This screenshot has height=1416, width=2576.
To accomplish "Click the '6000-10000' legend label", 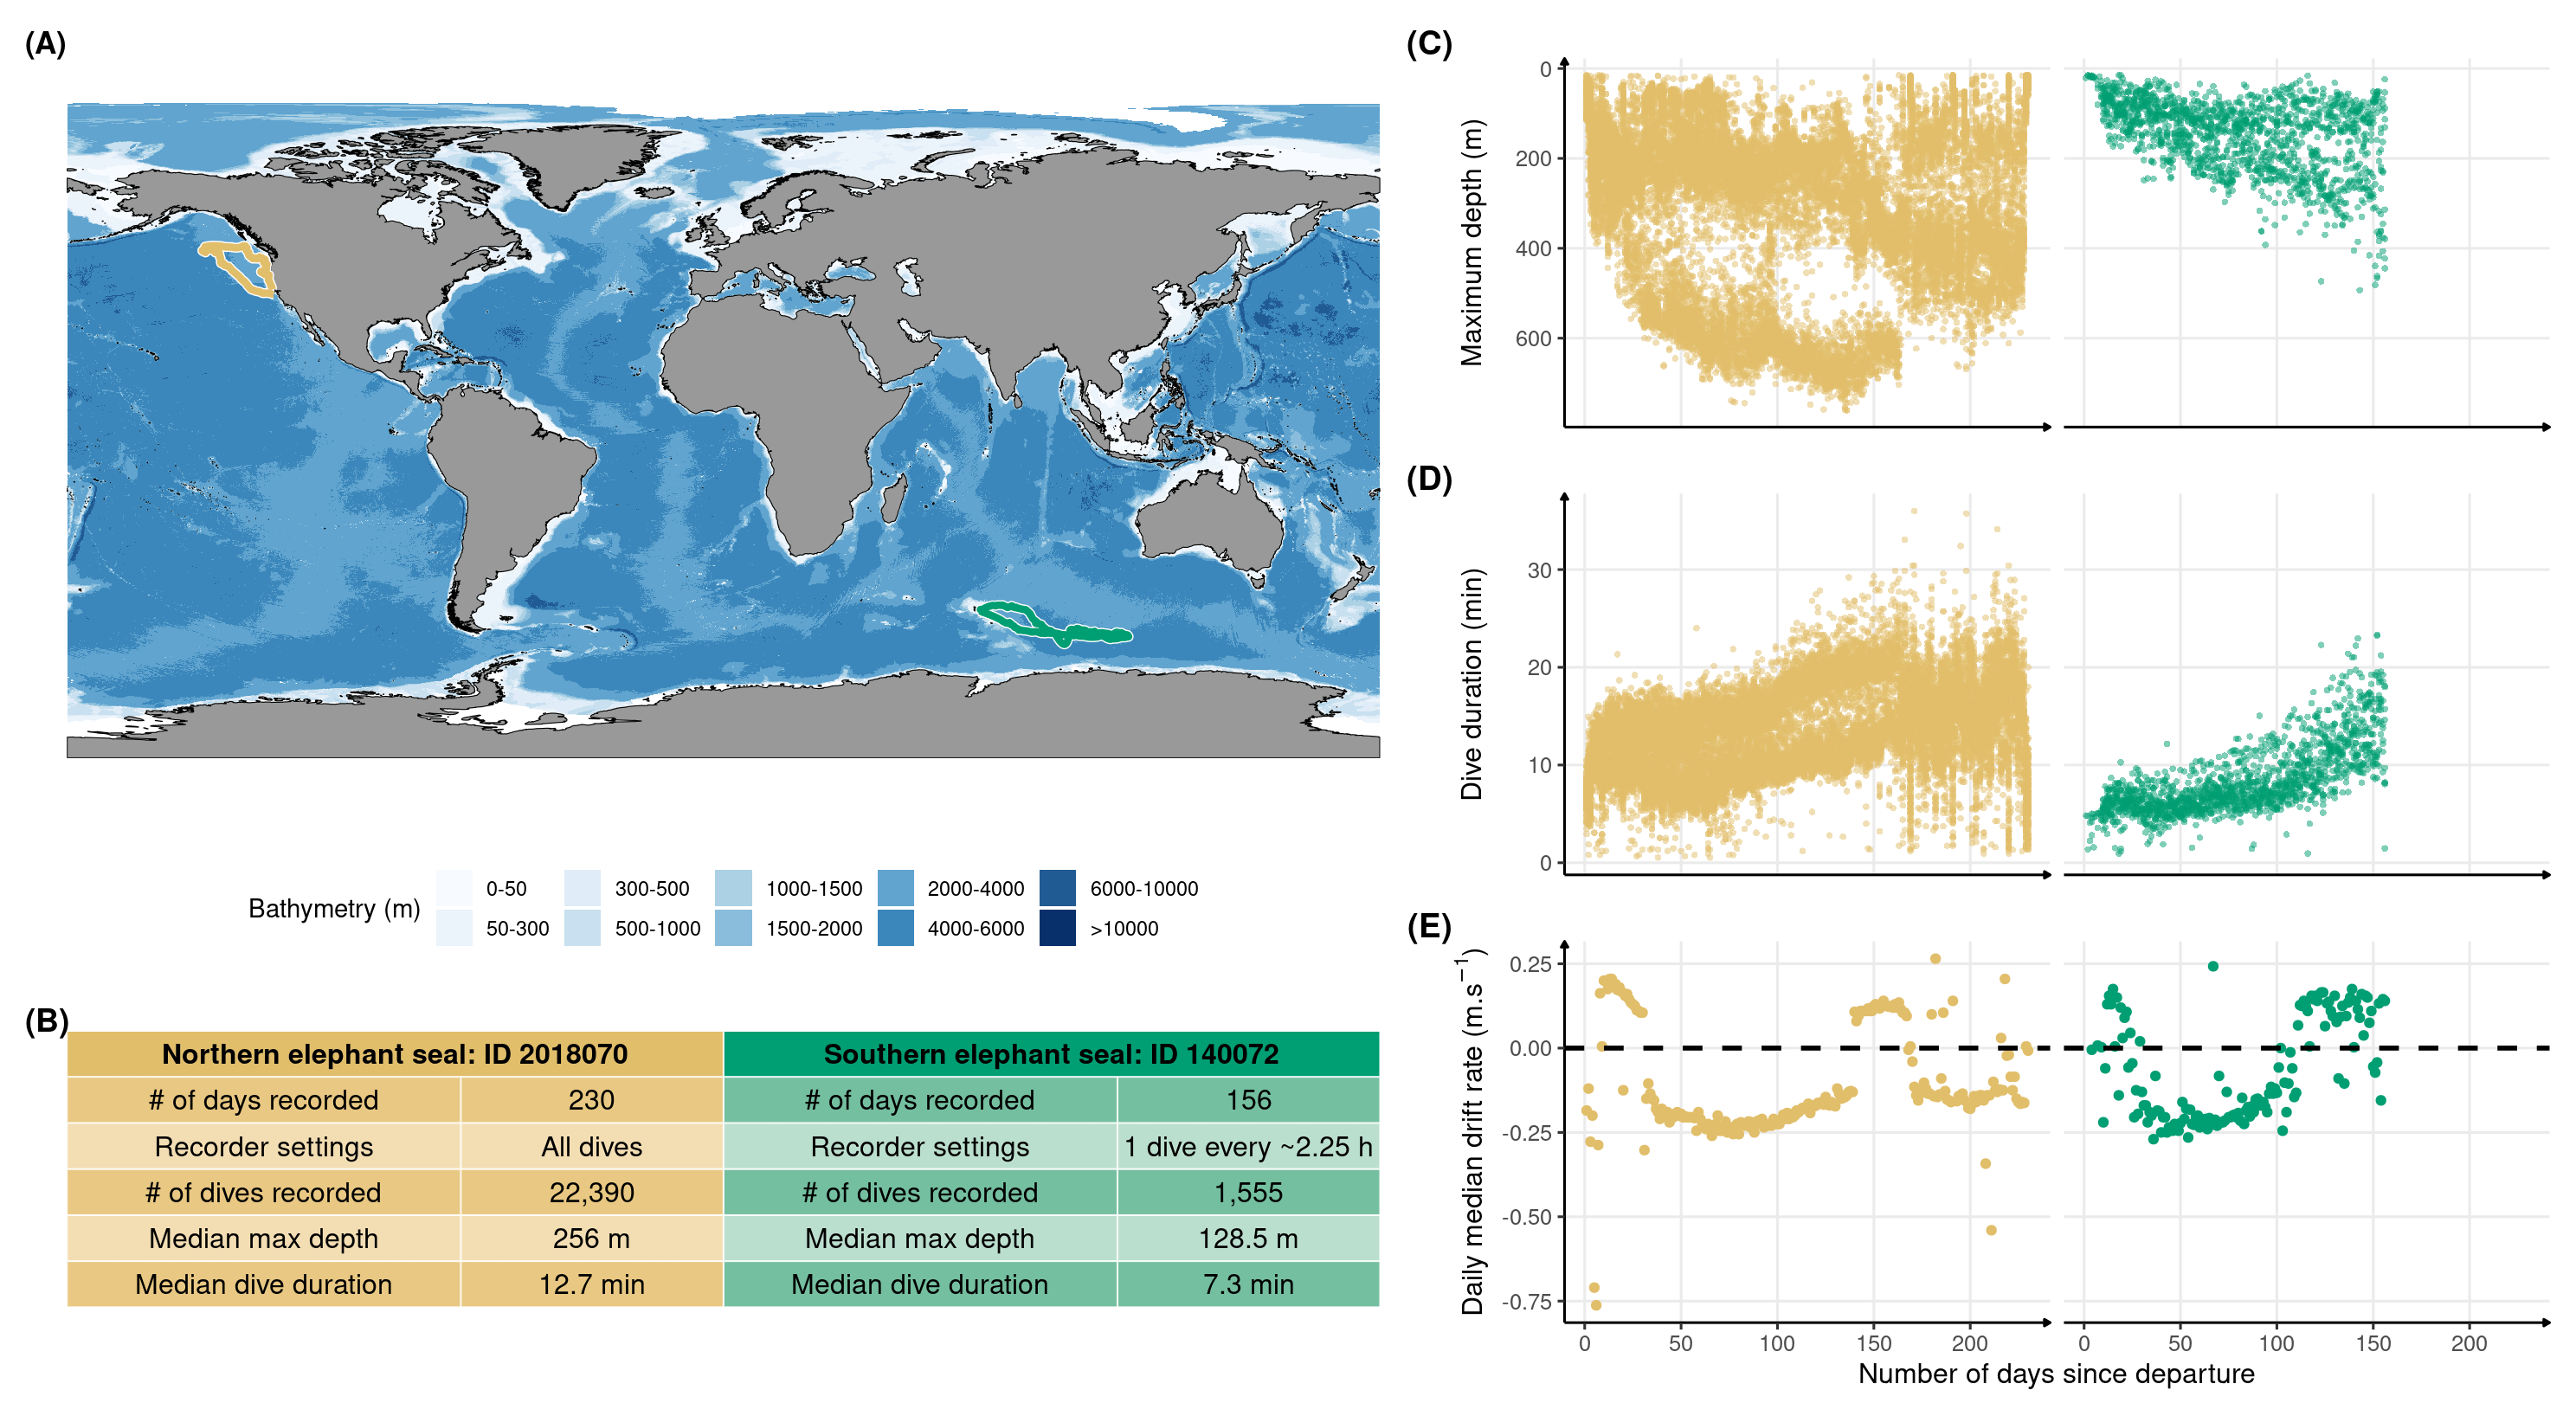I will pyautogui.click(x=1144, y=889).
